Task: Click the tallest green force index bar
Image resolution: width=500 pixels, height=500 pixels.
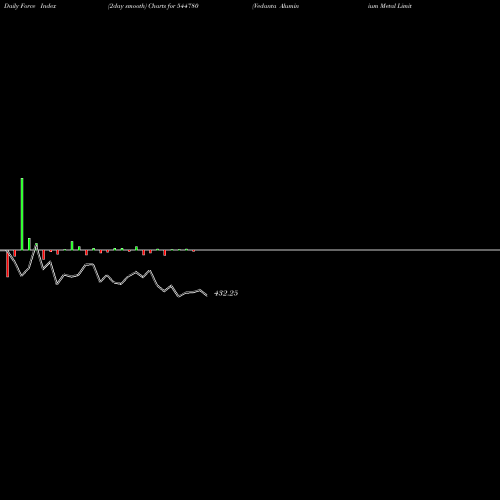Action: click(22, 214)
